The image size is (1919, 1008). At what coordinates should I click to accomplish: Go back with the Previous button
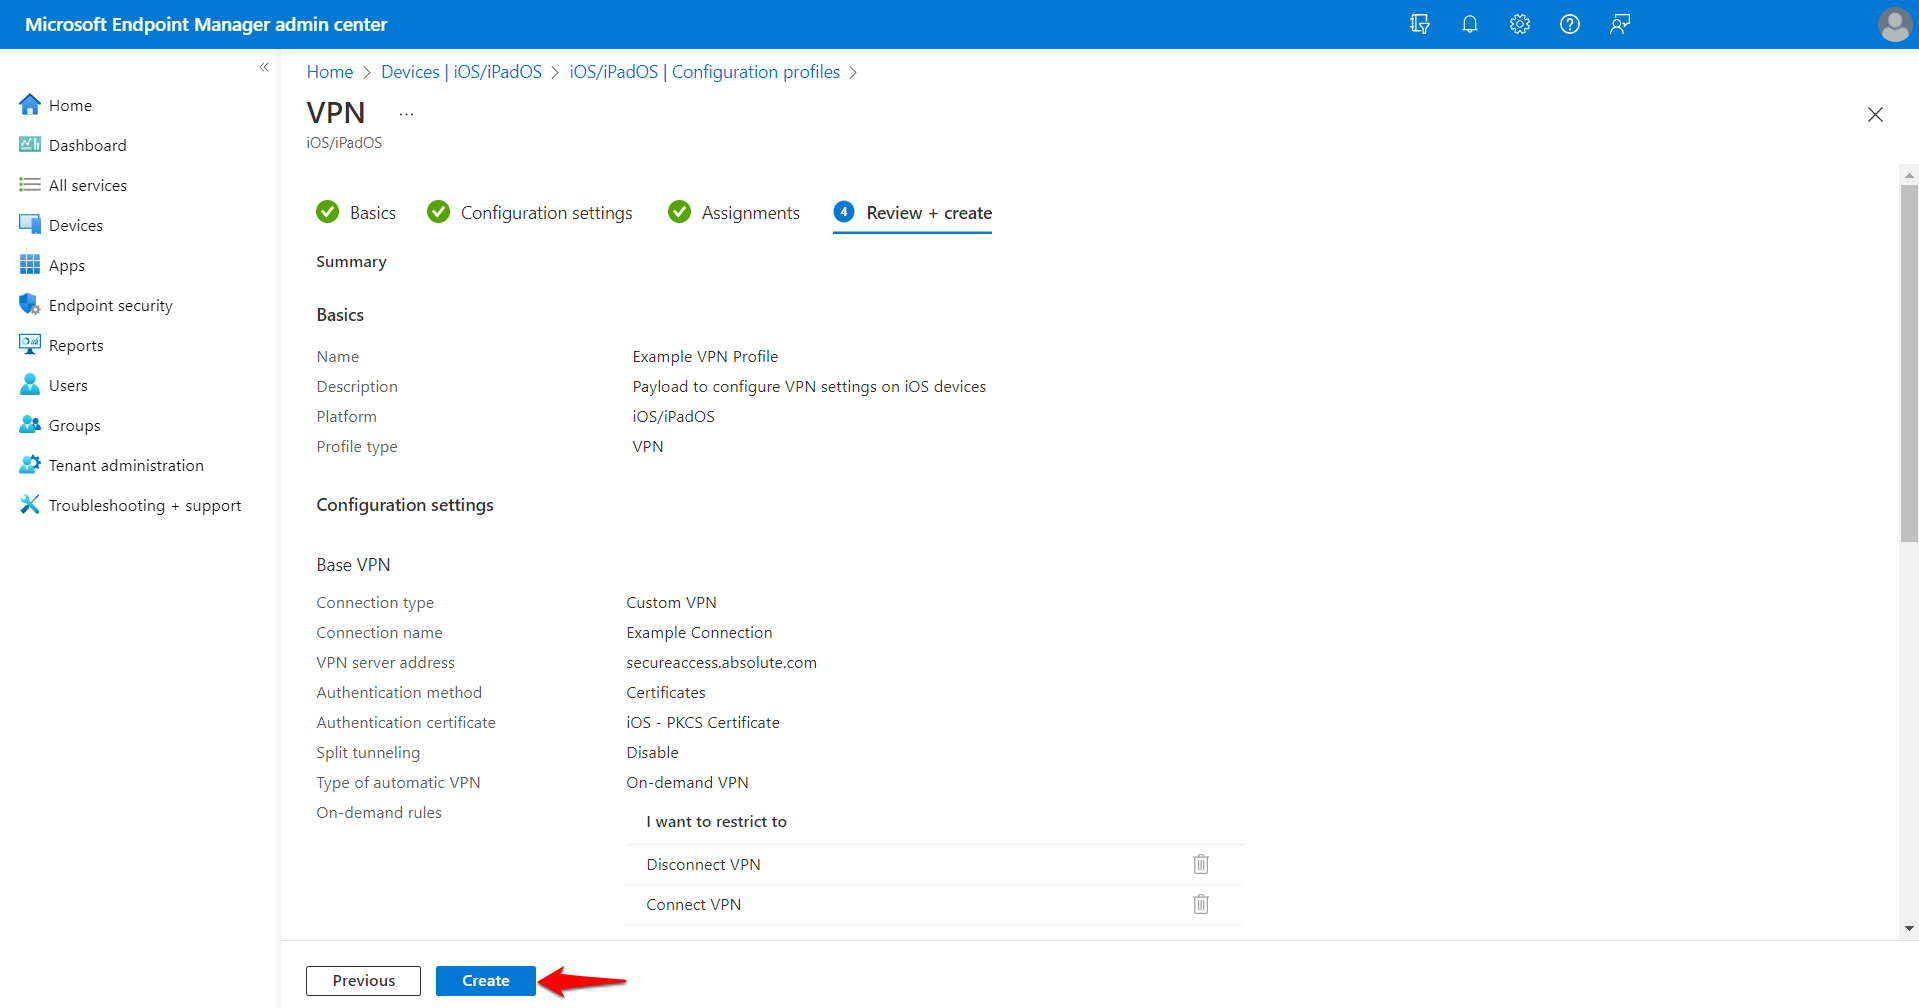click(363, 980)
